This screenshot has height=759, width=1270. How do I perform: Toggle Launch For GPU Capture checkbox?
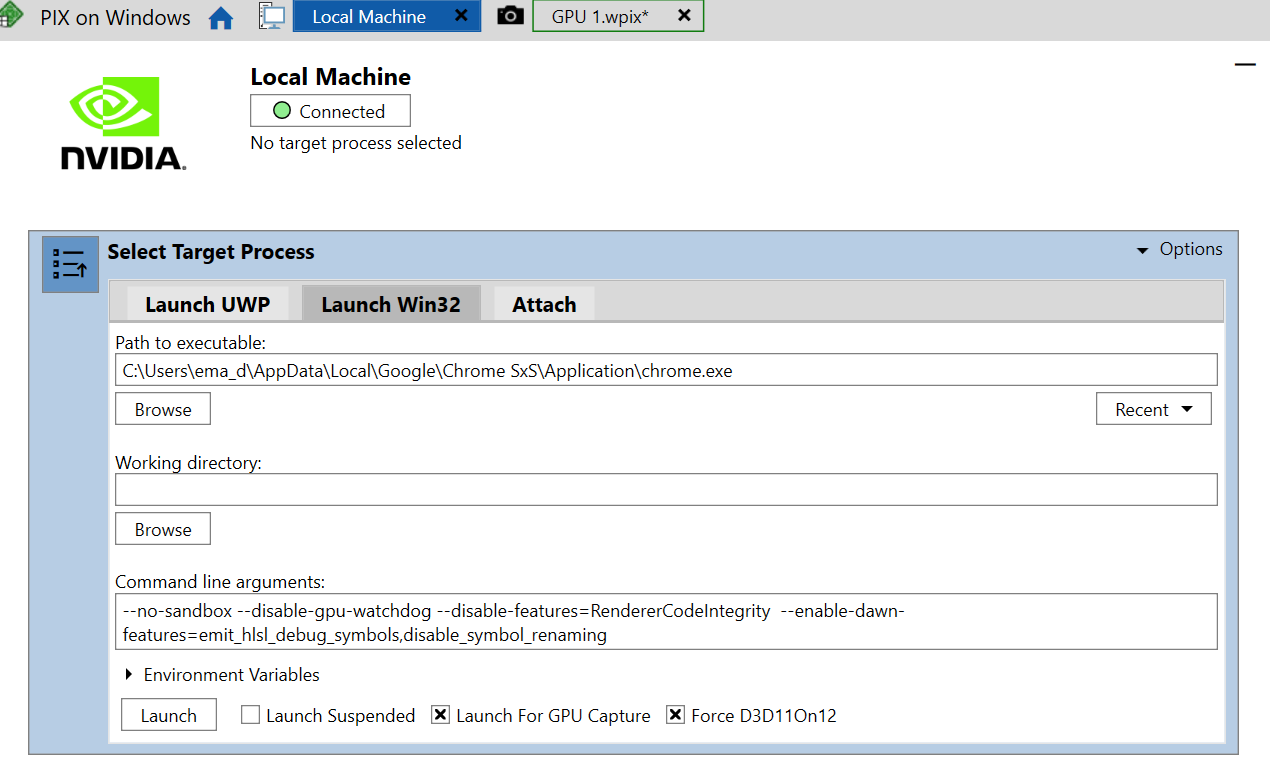(x=440, y=715)
